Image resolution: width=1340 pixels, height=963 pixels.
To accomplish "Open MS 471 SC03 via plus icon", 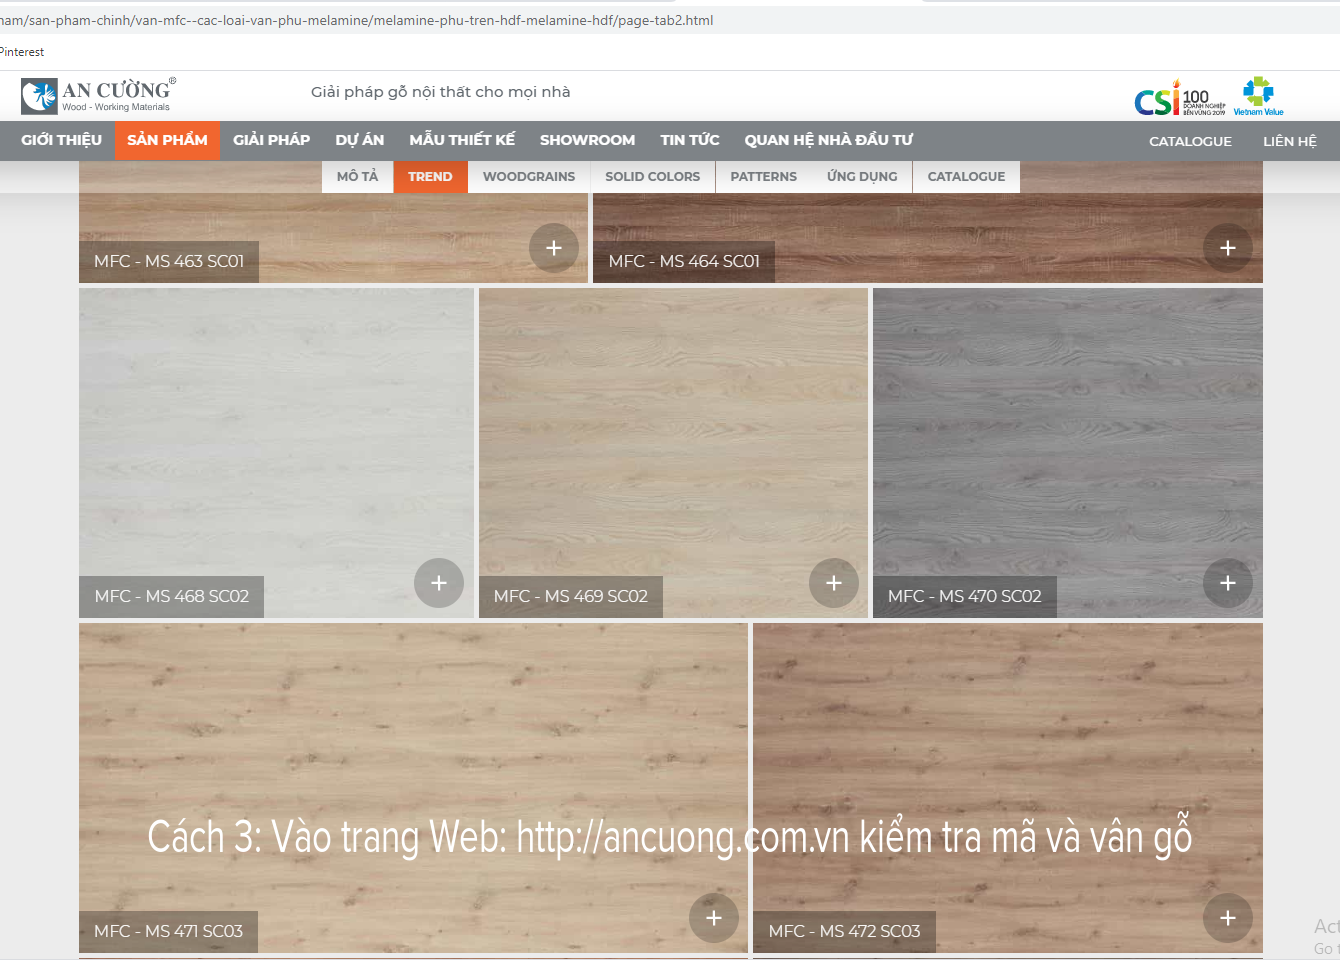I will 714,918.
